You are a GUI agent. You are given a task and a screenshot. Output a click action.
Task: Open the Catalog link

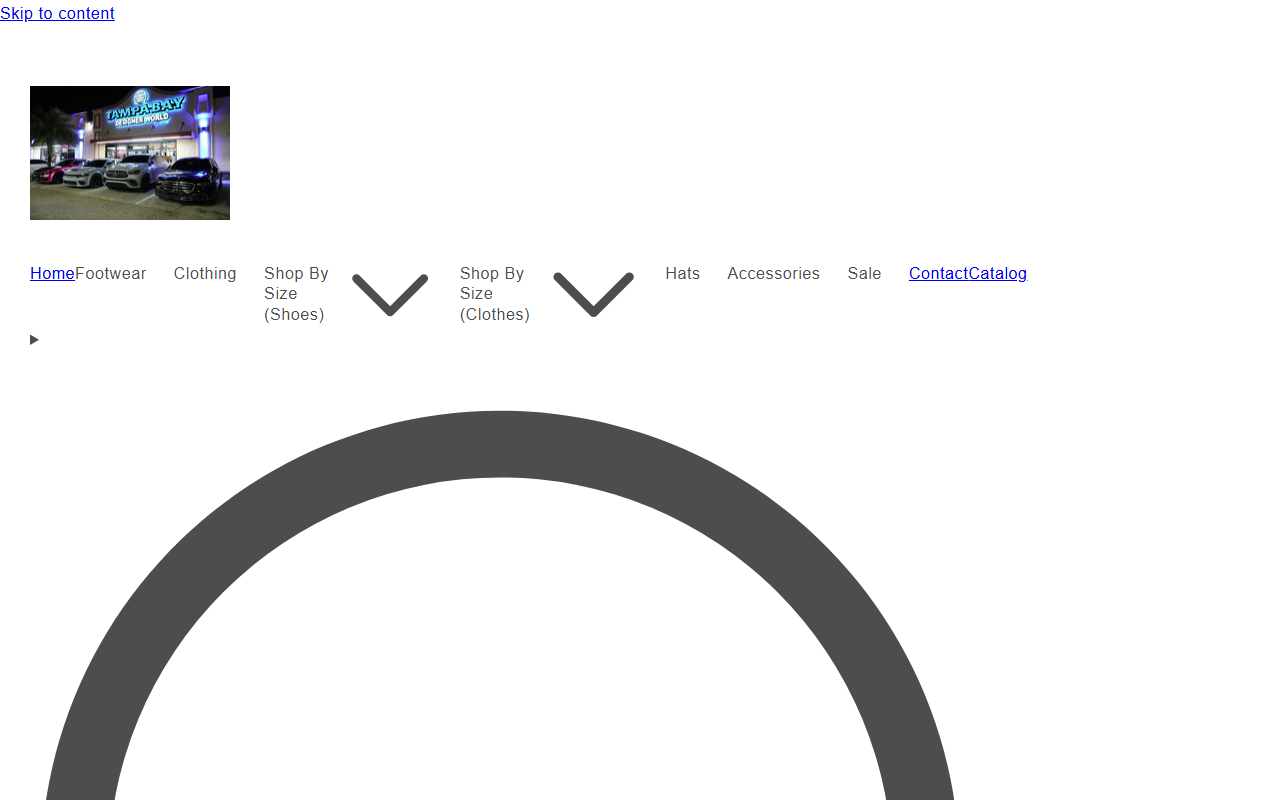tap(997, 273)
